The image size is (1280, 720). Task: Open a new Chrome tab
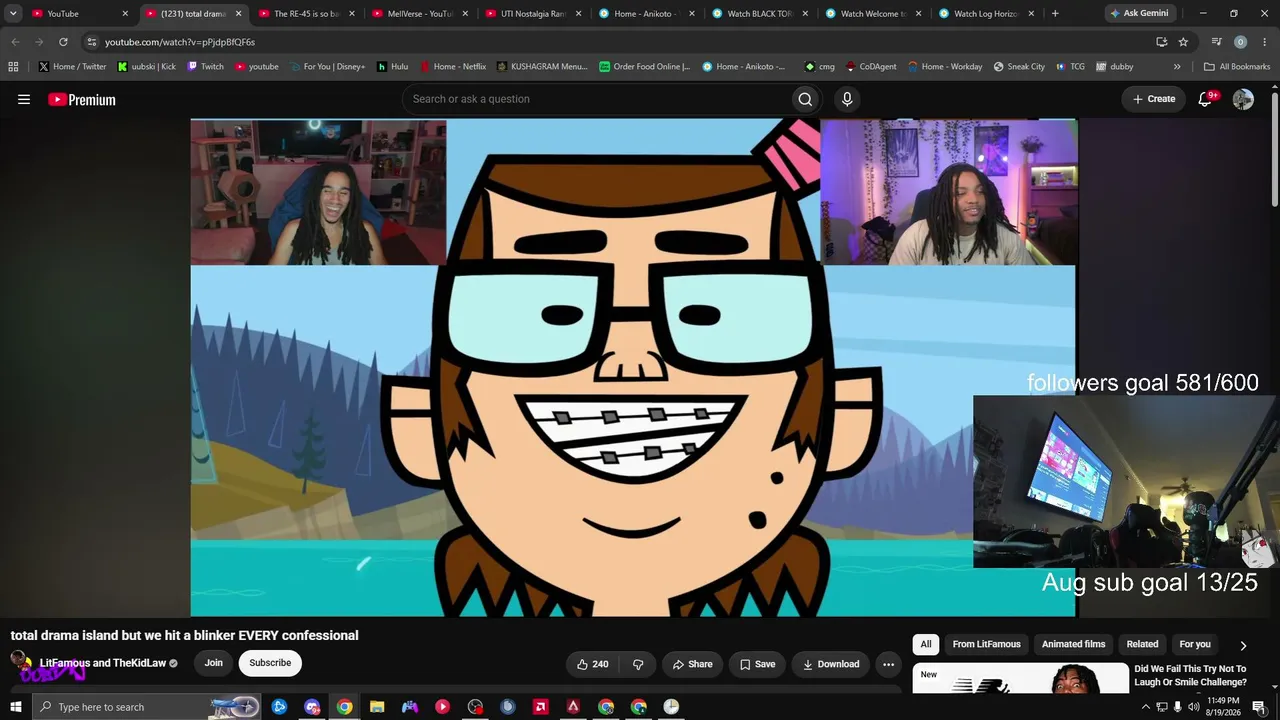(1055, 14)
